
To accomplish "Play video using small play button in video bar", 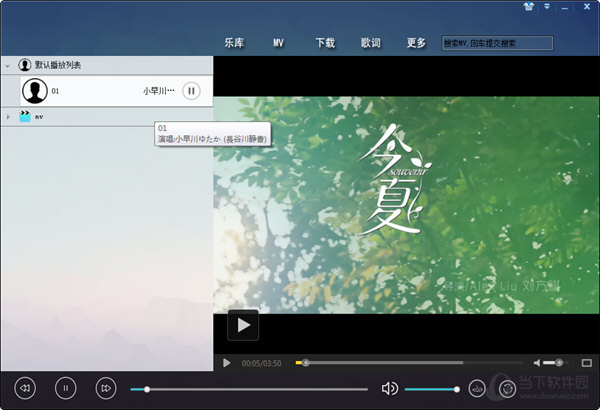I will pos(227,363).
